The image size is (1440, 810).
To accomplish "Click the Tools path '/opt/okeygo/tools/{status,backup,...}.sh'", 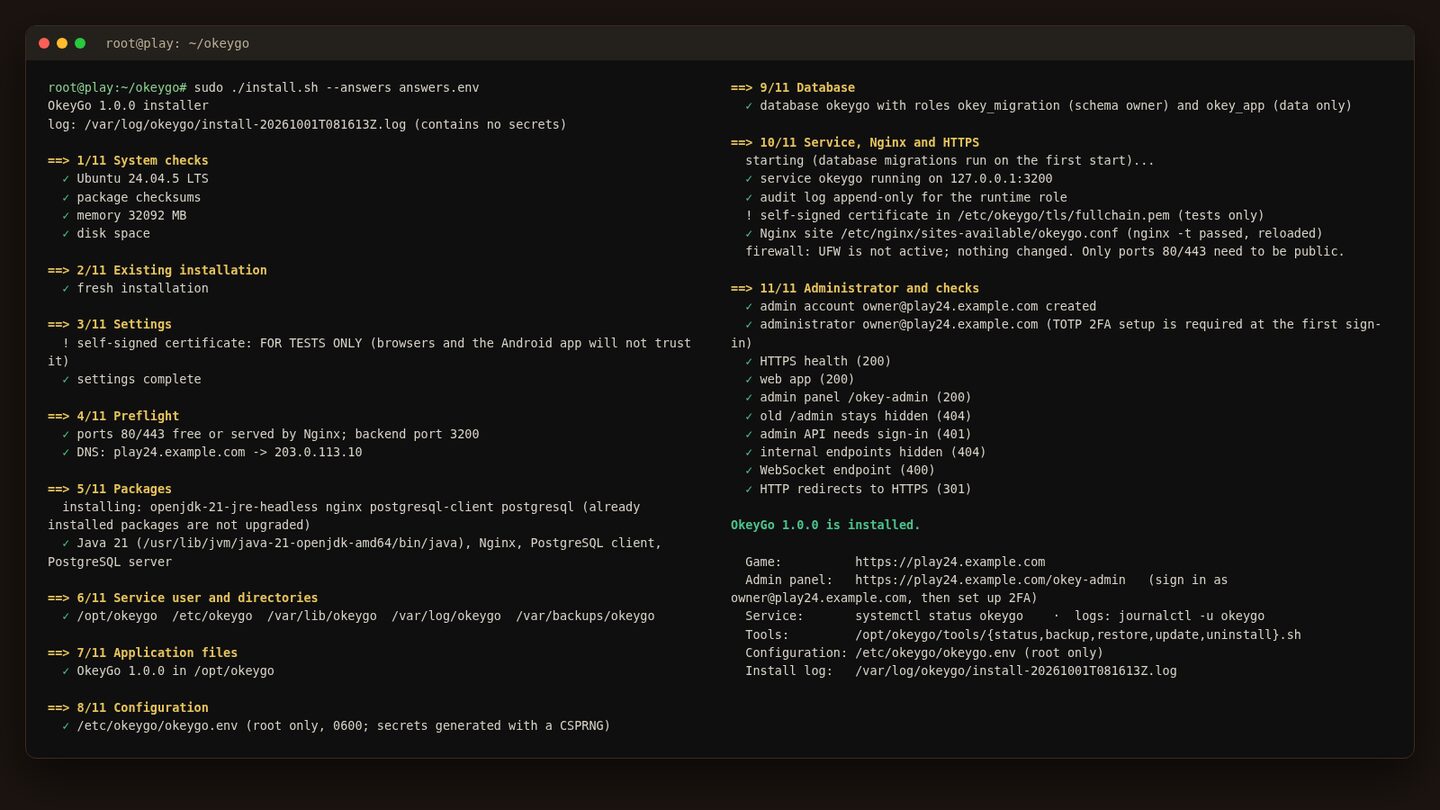I will (x=1078, y=635).
